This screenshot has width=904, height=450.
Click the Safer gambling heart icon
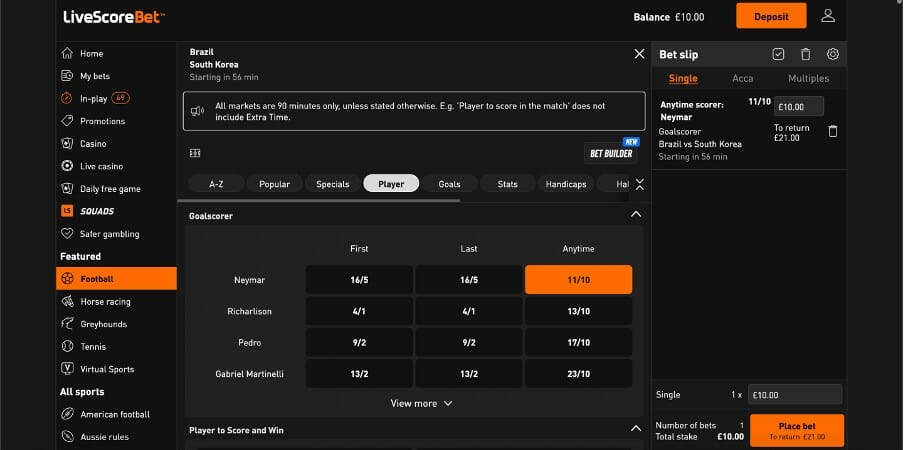click(x=67, y=234)
